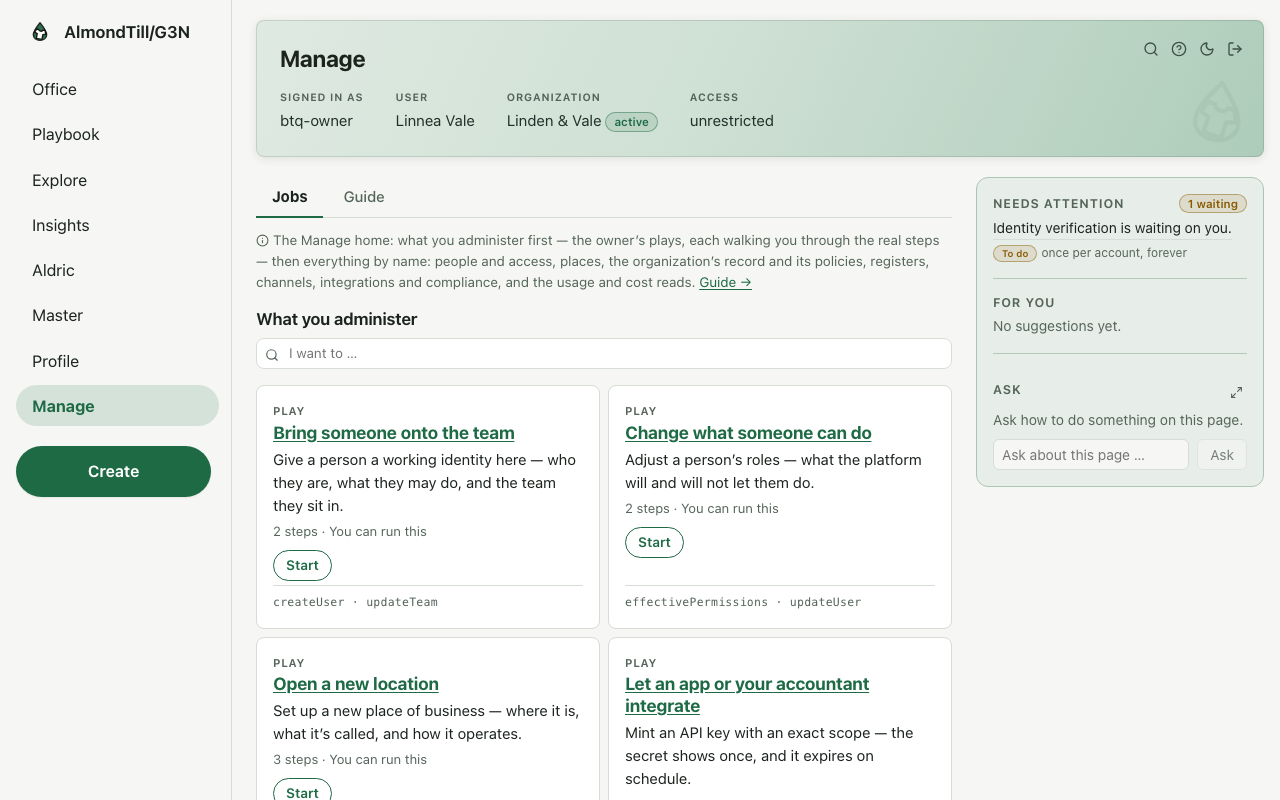Open the Bring someone onto the team link
Screen dimensions: 1280x800
[x=394, y=433]
